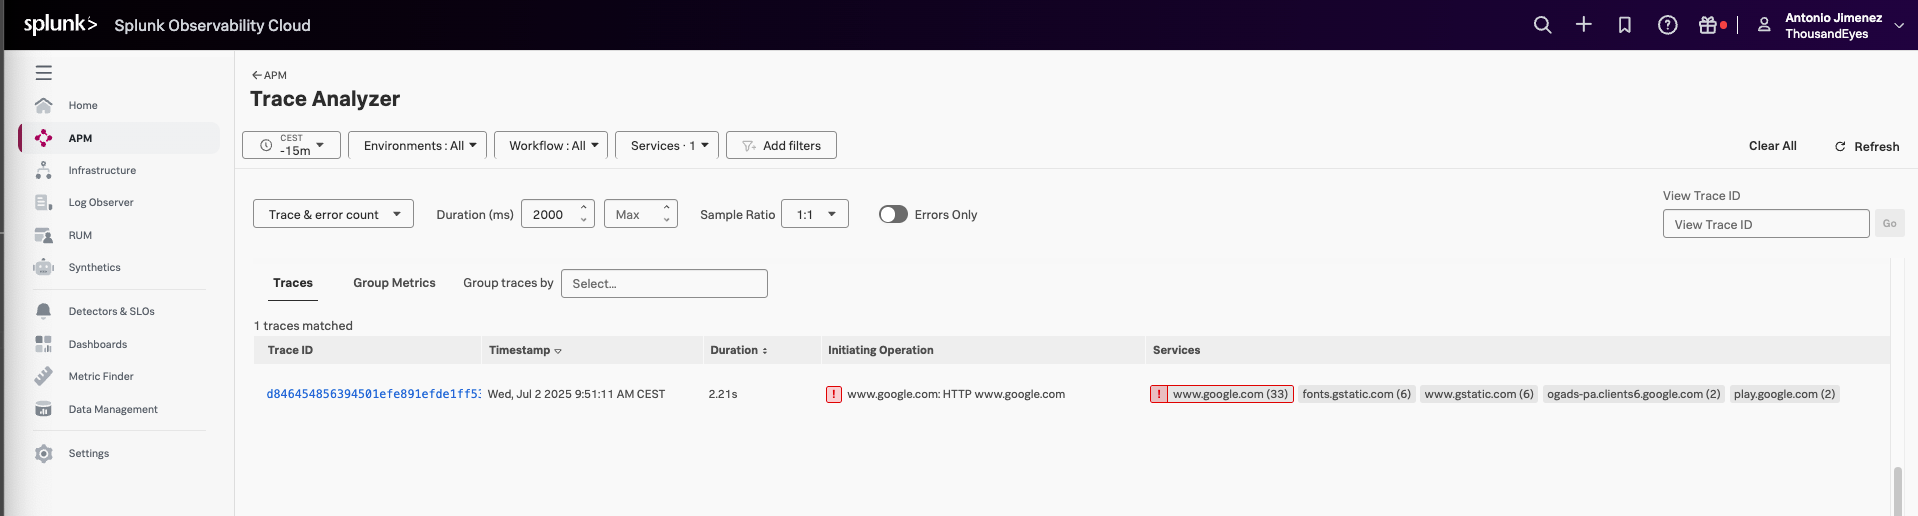
Task: Switch to the Group Metrics tab
Action: coord(394,283)
